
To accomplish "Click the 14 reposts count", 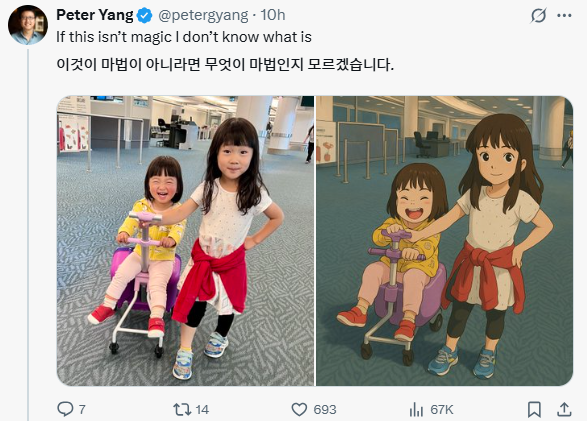I will click(x=202, y=409).
